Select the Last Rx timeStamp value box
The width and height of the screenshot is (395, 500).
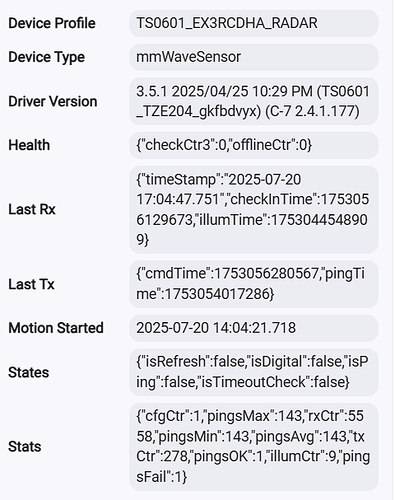254,209
